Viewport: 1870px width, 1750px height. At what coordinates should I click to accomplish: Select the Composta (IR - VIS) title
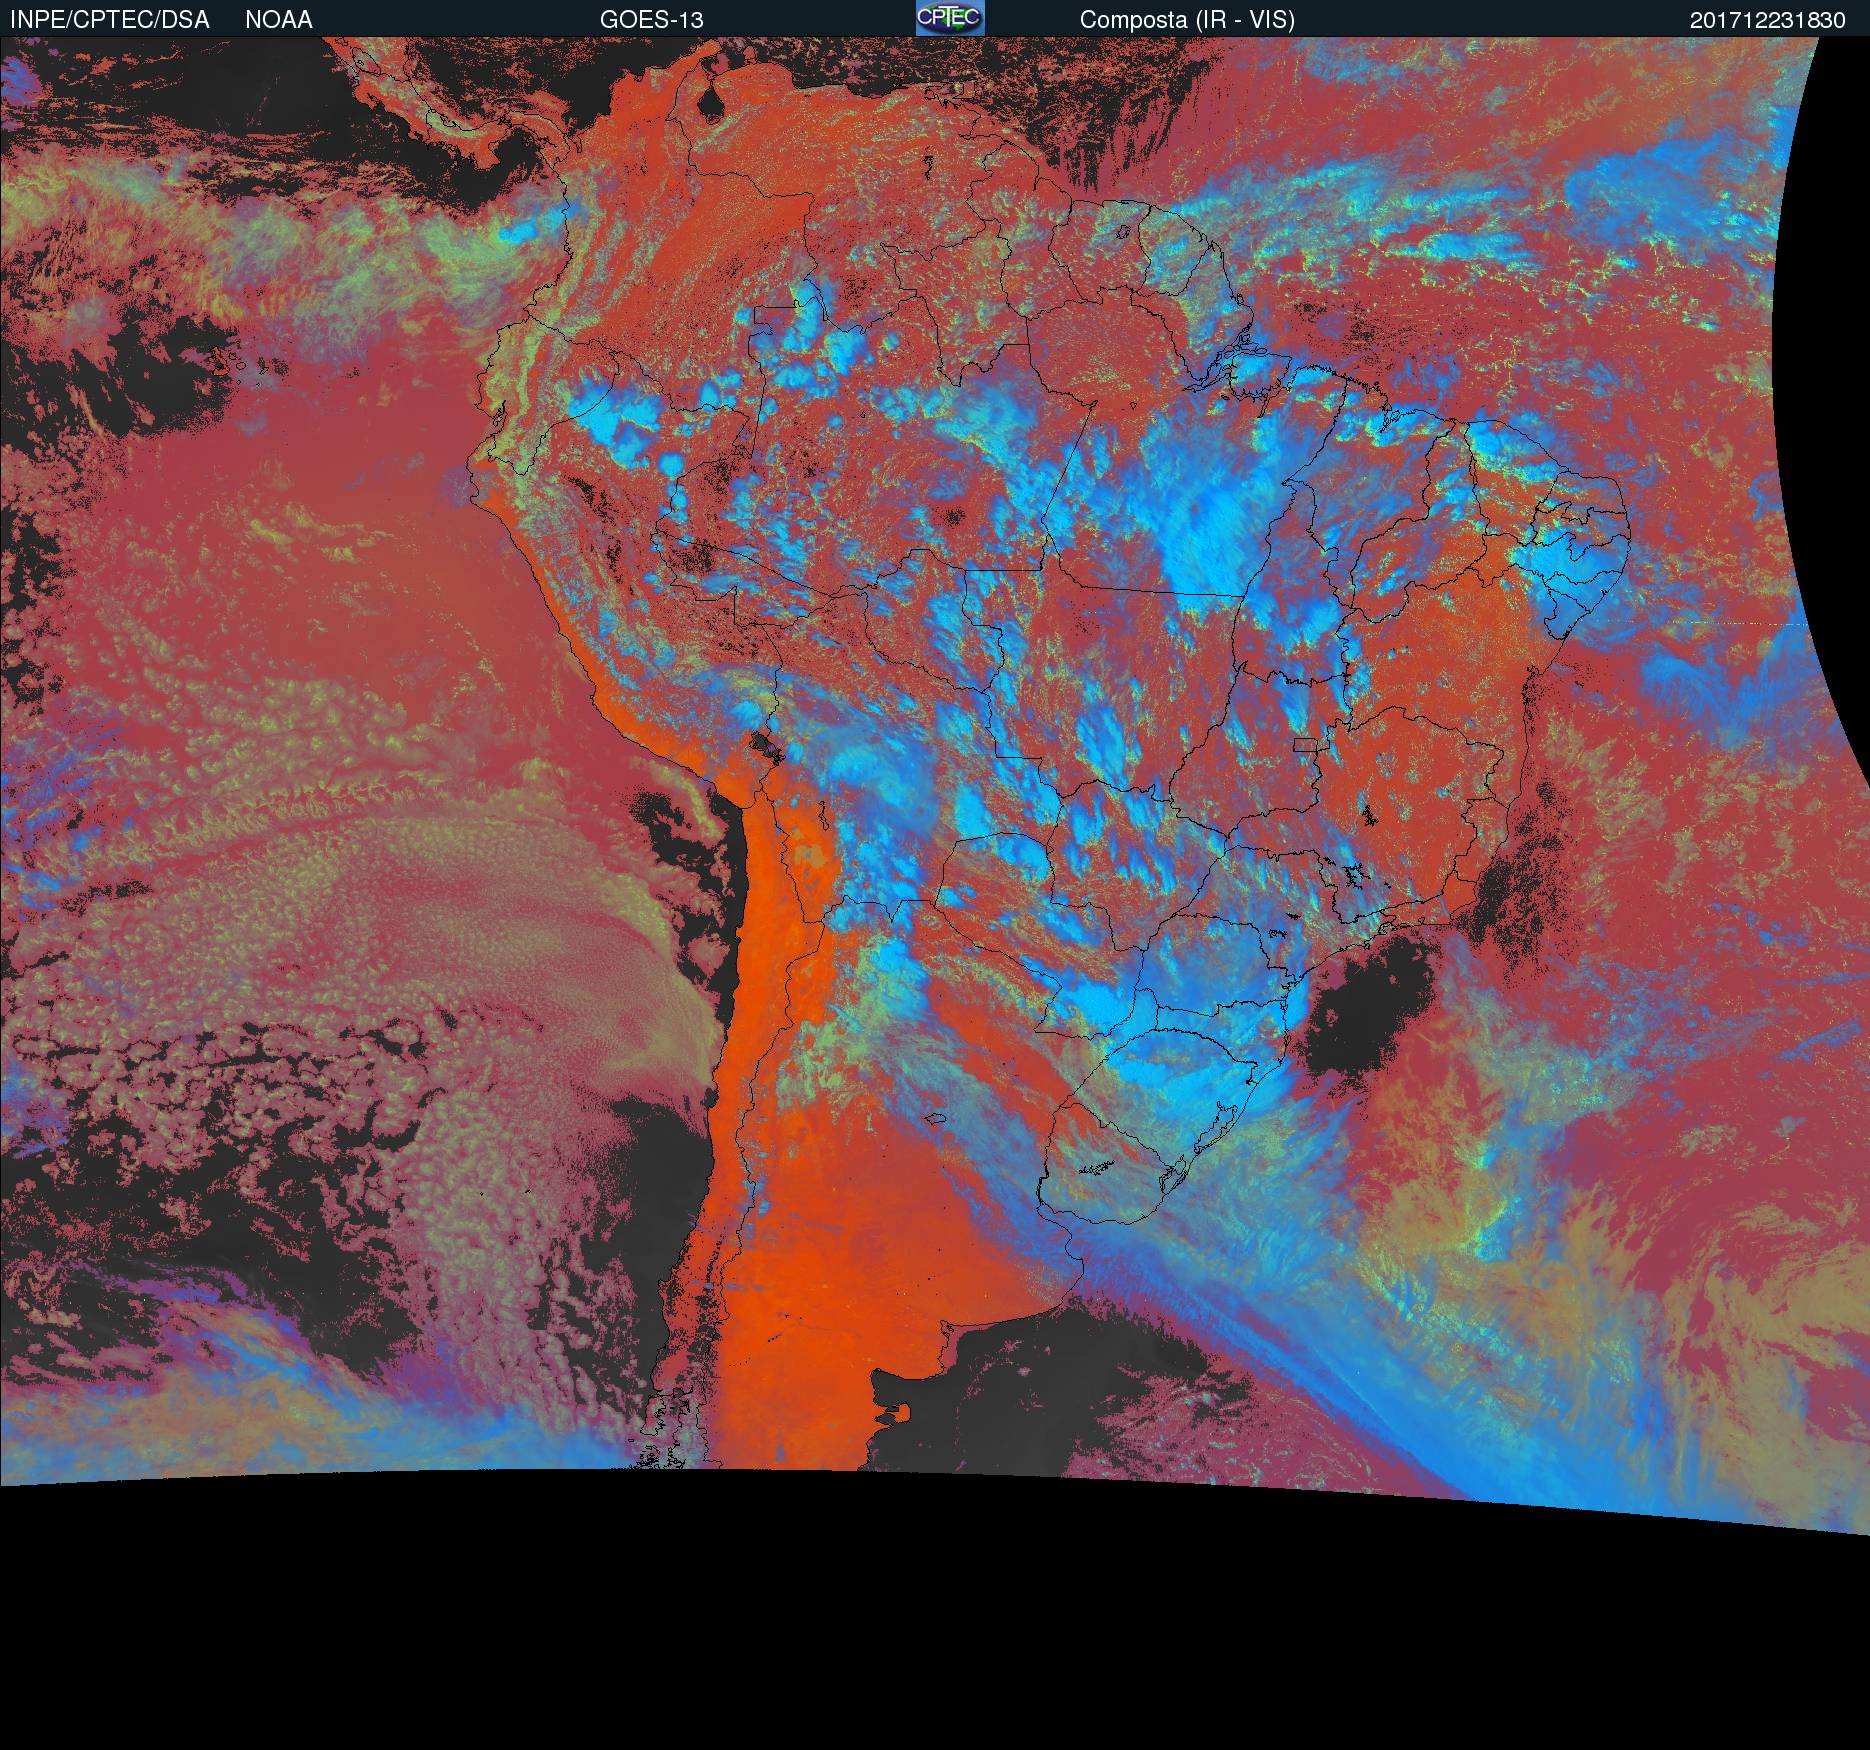1187,20
